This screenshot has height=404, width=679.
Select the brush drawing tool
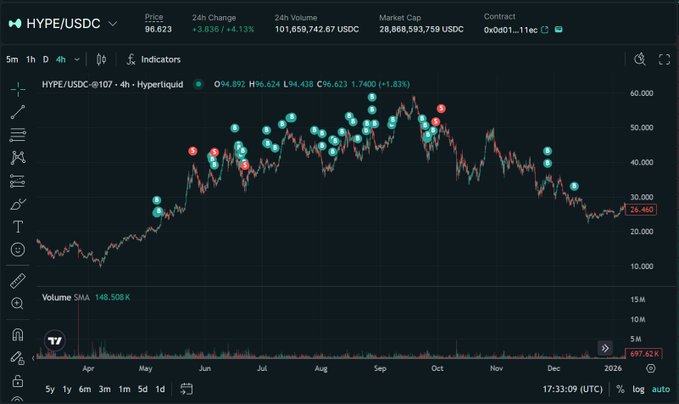click(x=18, y=204)
